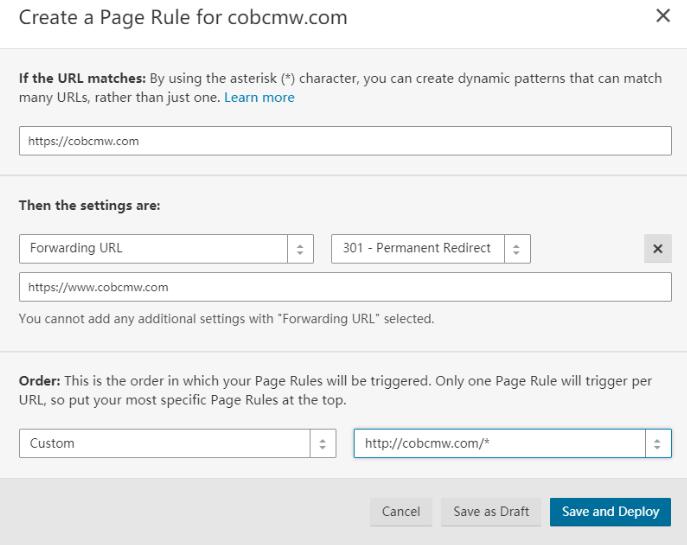Screen dimensions: 687x545
Task: Click the 301 redirect status stepper arrows
Action: coord(517,249)
